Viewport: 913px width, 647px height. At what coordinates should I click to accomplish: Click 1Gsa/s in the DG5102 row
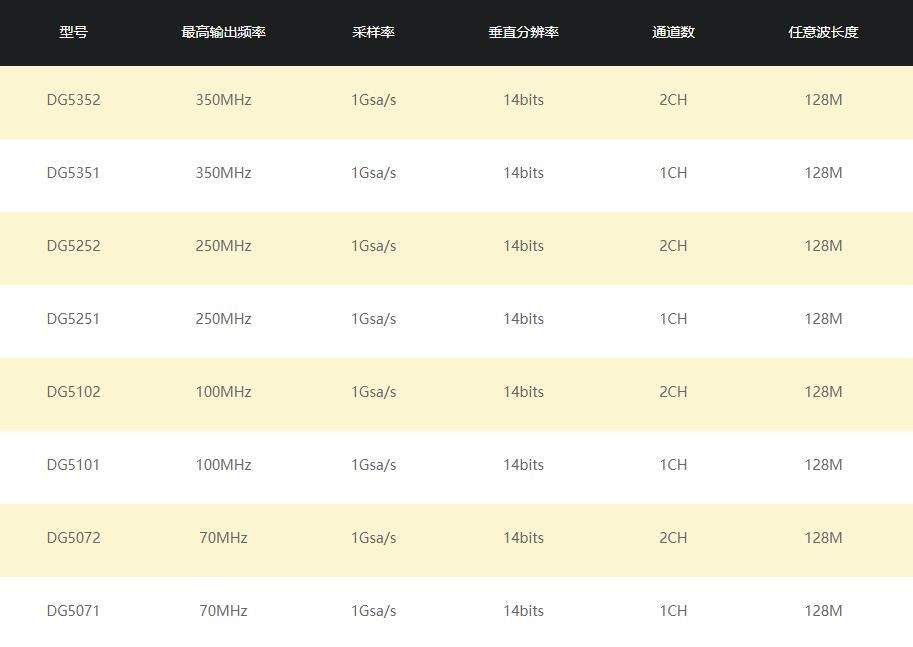(373, 391)
